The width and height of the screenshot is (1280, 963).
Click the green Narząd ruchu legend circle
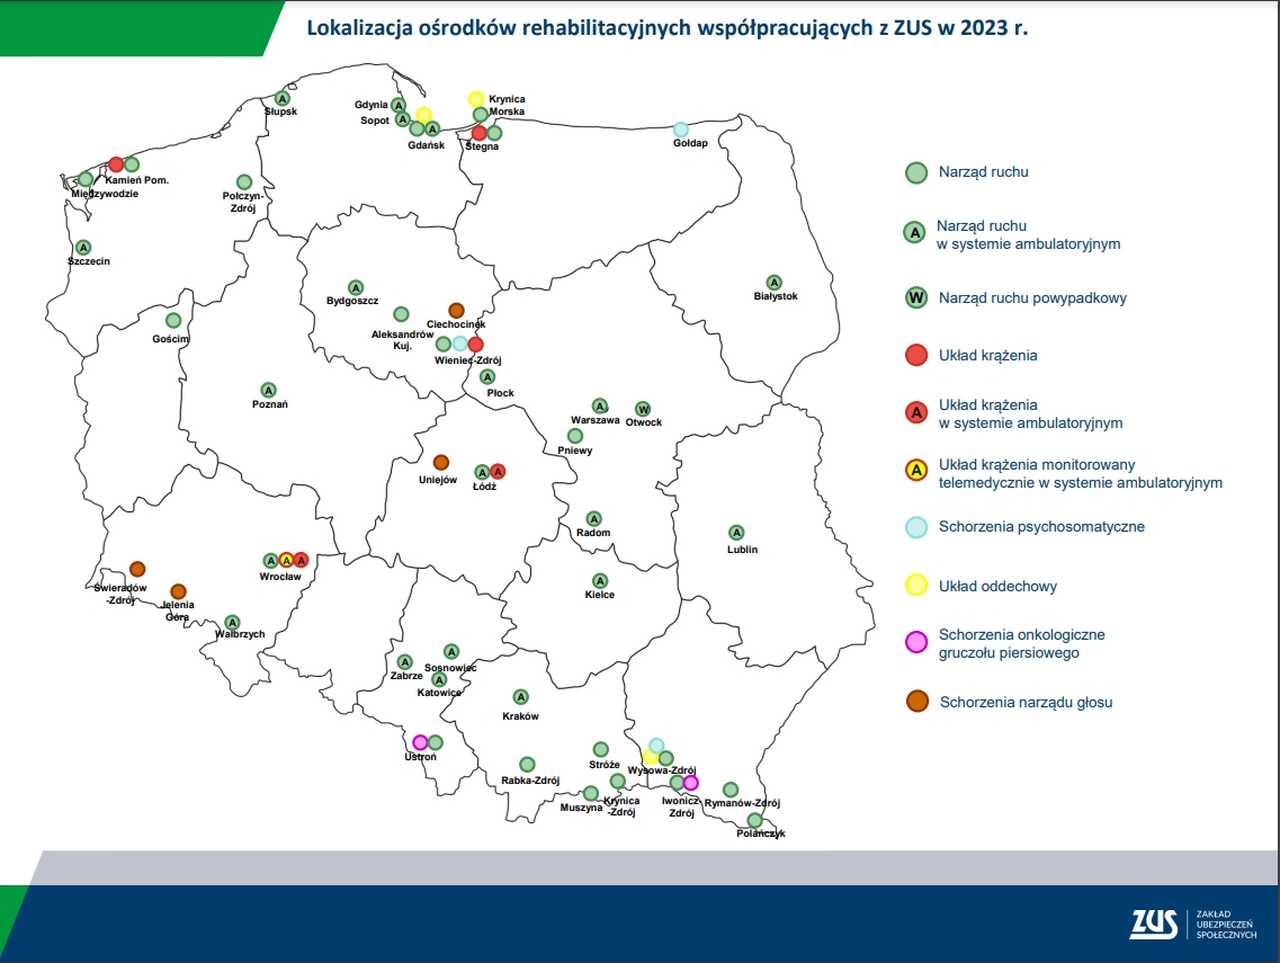coord(916,173)
